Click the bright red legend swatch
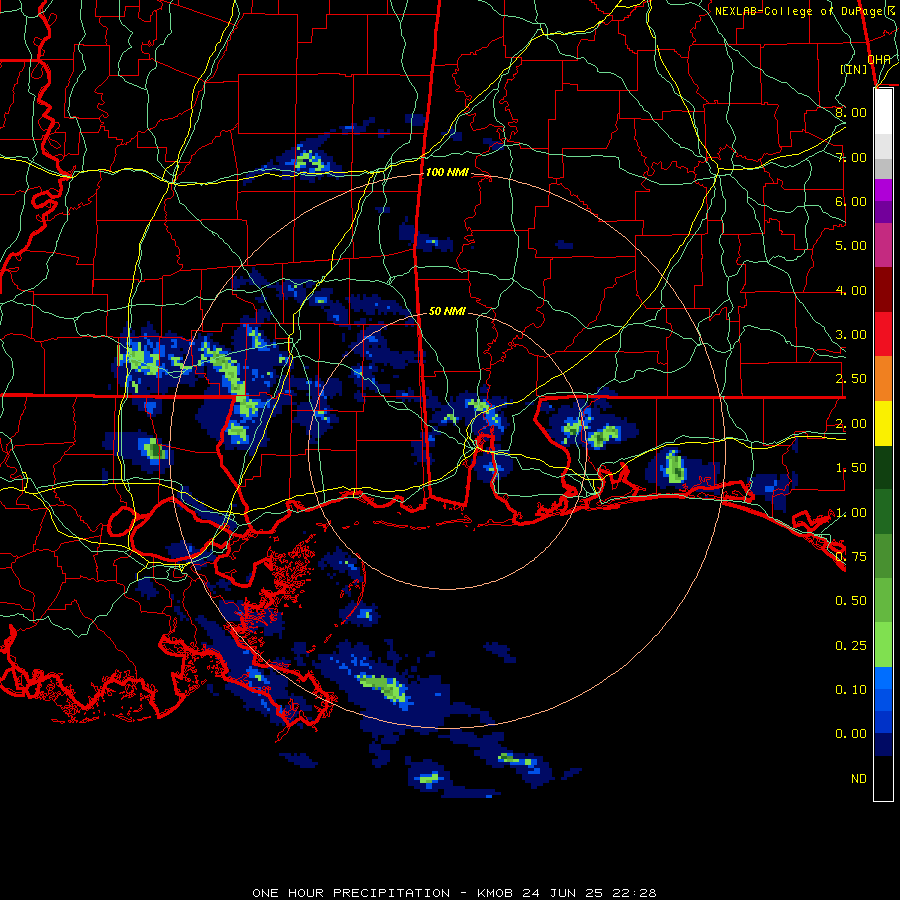Image resolution: width=900 pixels, height=900 pixels. tap(883, 334)
